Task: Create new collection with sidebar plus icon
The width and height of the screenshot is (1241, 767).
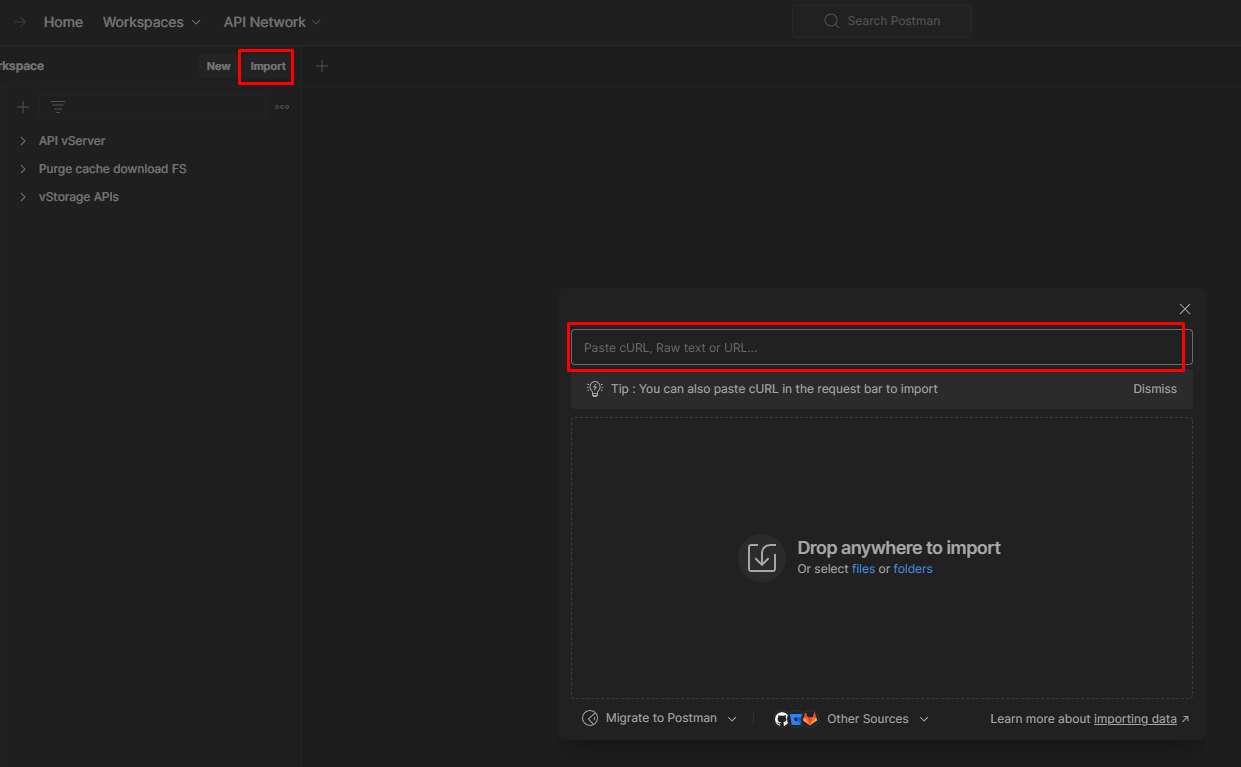Action: click(23, 107)
